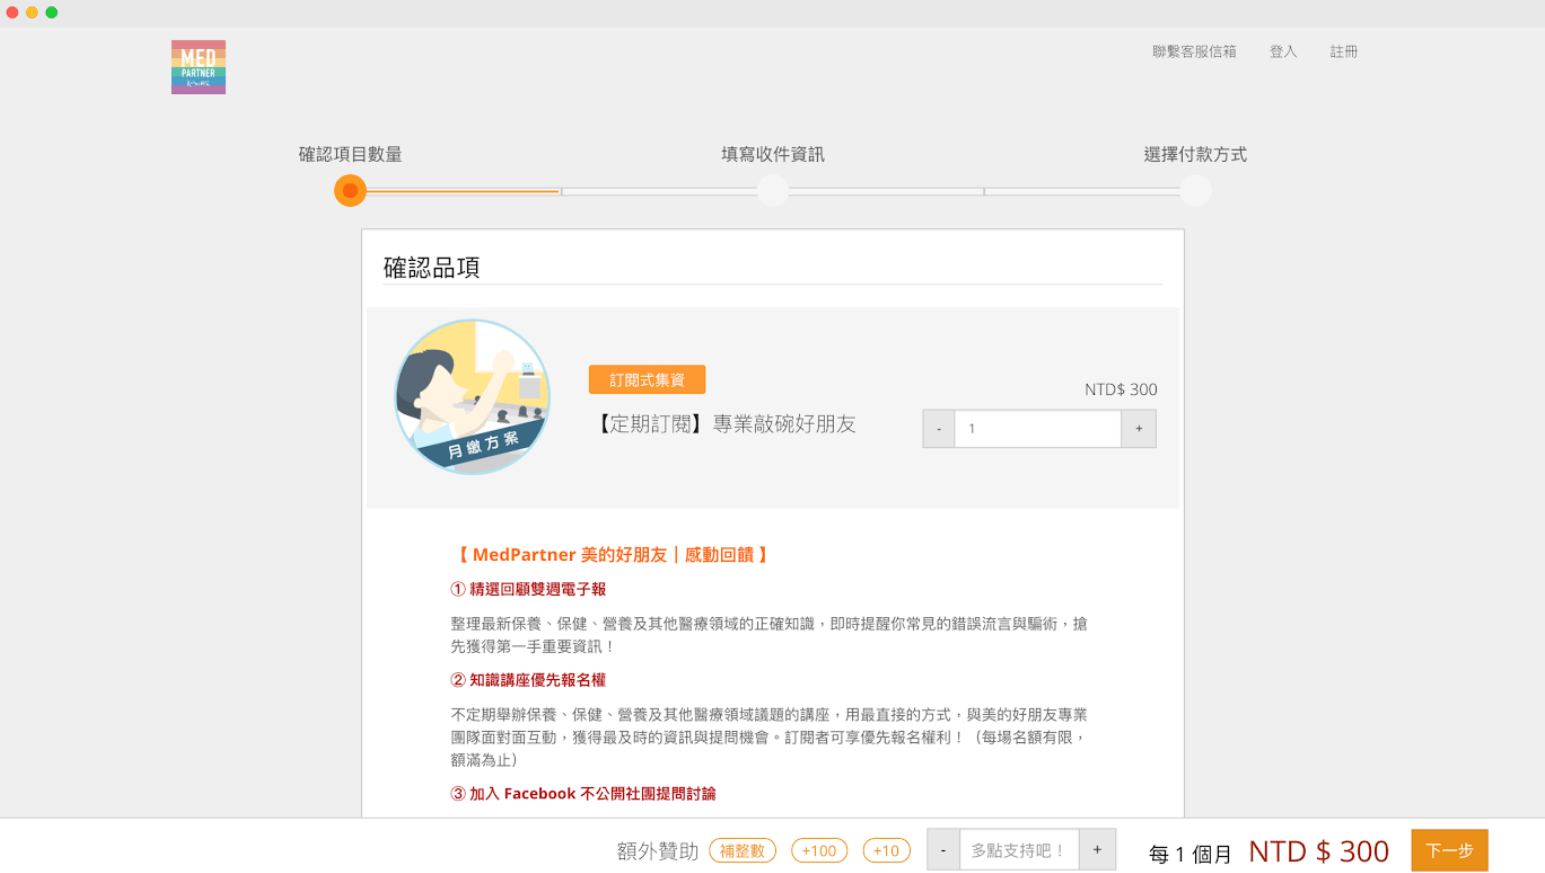Image resolution: width=1545 pixels, height=873 pixels.
Task: Open the 聯繫客服信箱 link
Action: point(1194,52)
